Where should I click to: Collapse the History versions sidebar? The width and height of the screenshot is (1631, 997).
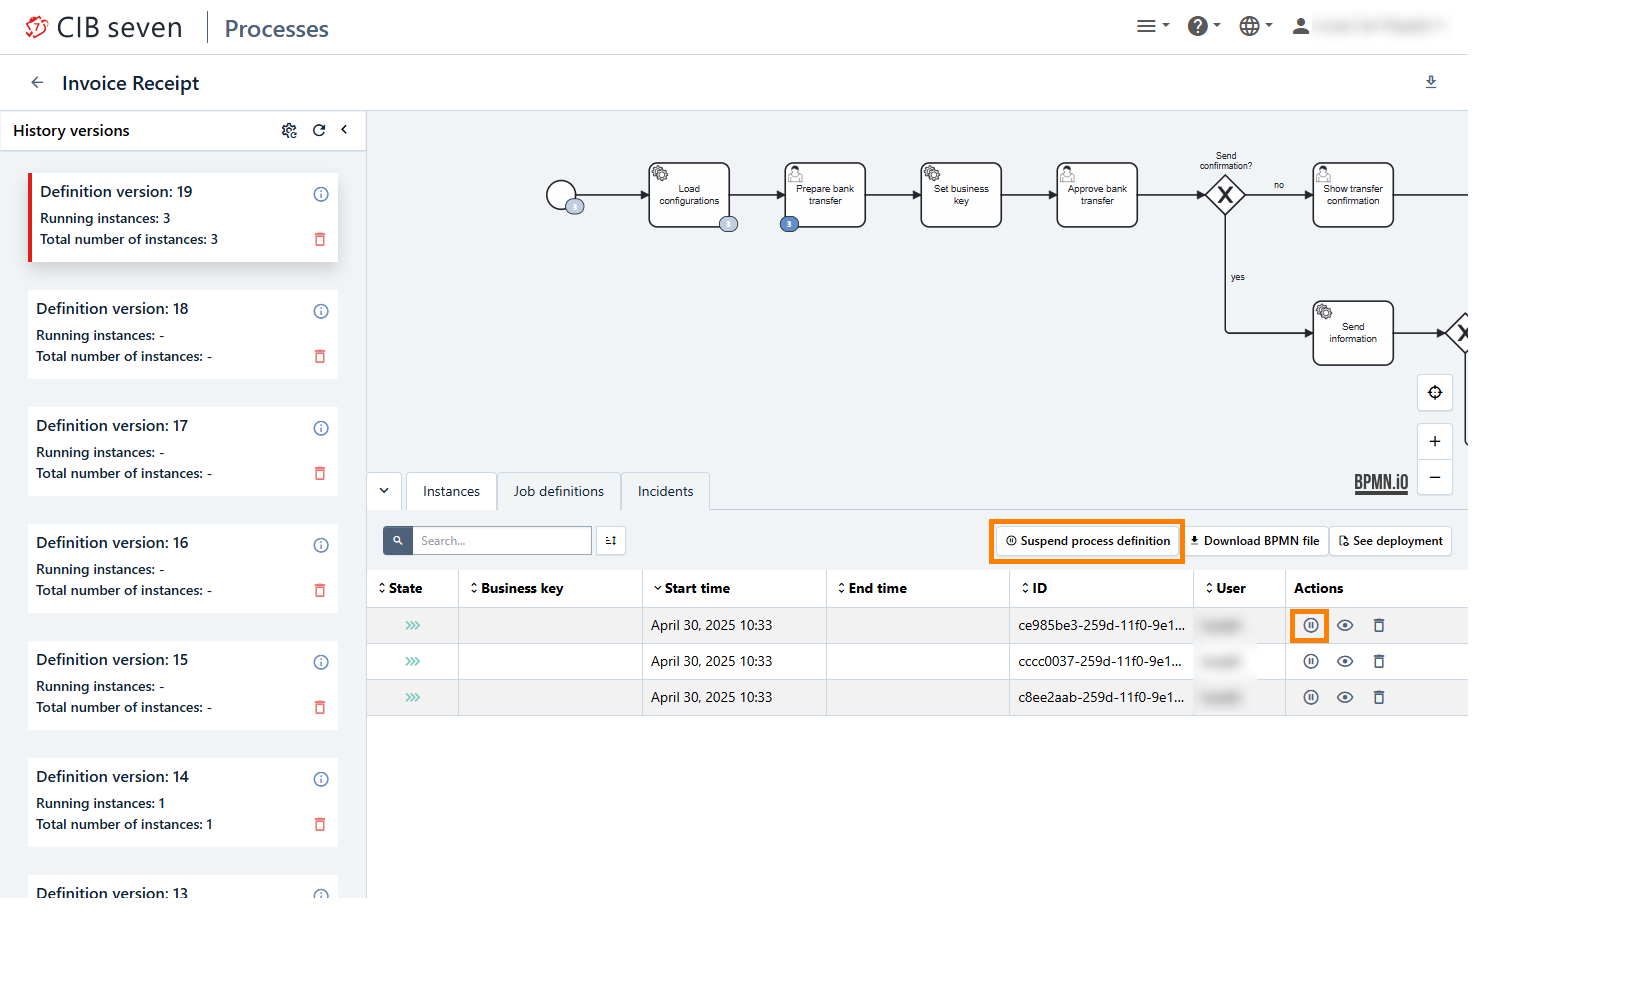[x=344, y=130]
